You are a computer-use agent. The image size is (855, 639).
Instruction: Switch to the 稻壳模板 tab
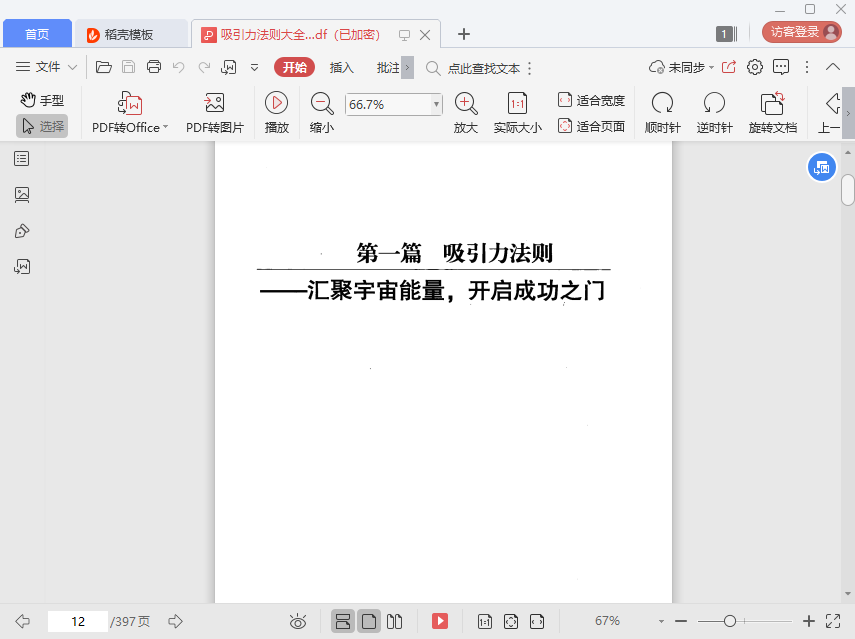[x=128, y=34]
